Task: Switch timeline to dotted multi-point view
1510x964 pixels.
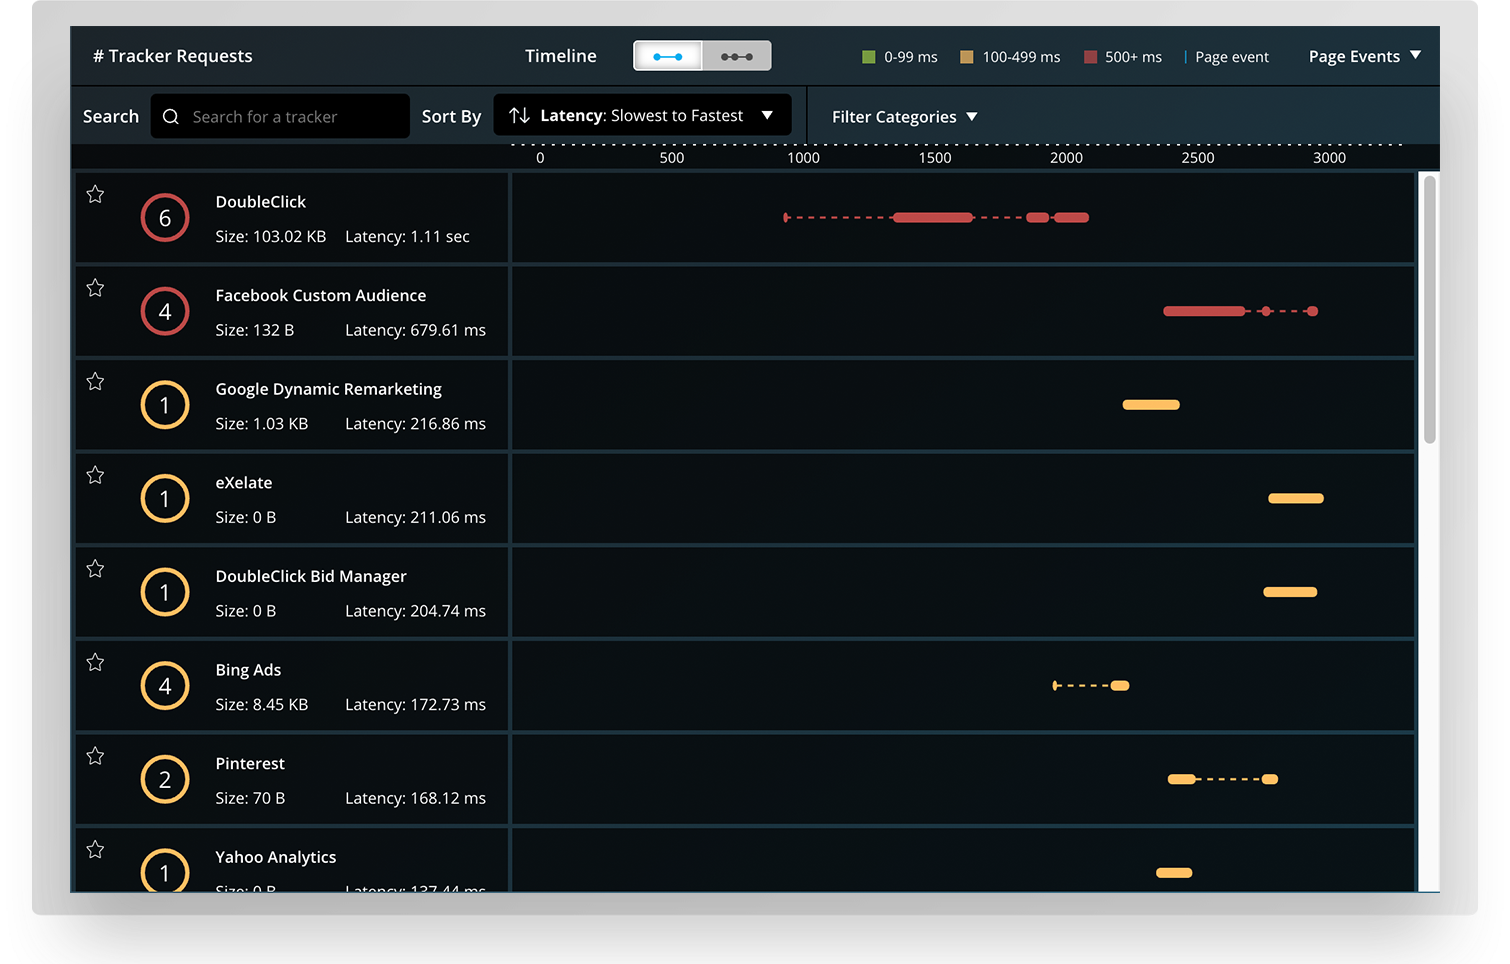Action: [737, 56]
